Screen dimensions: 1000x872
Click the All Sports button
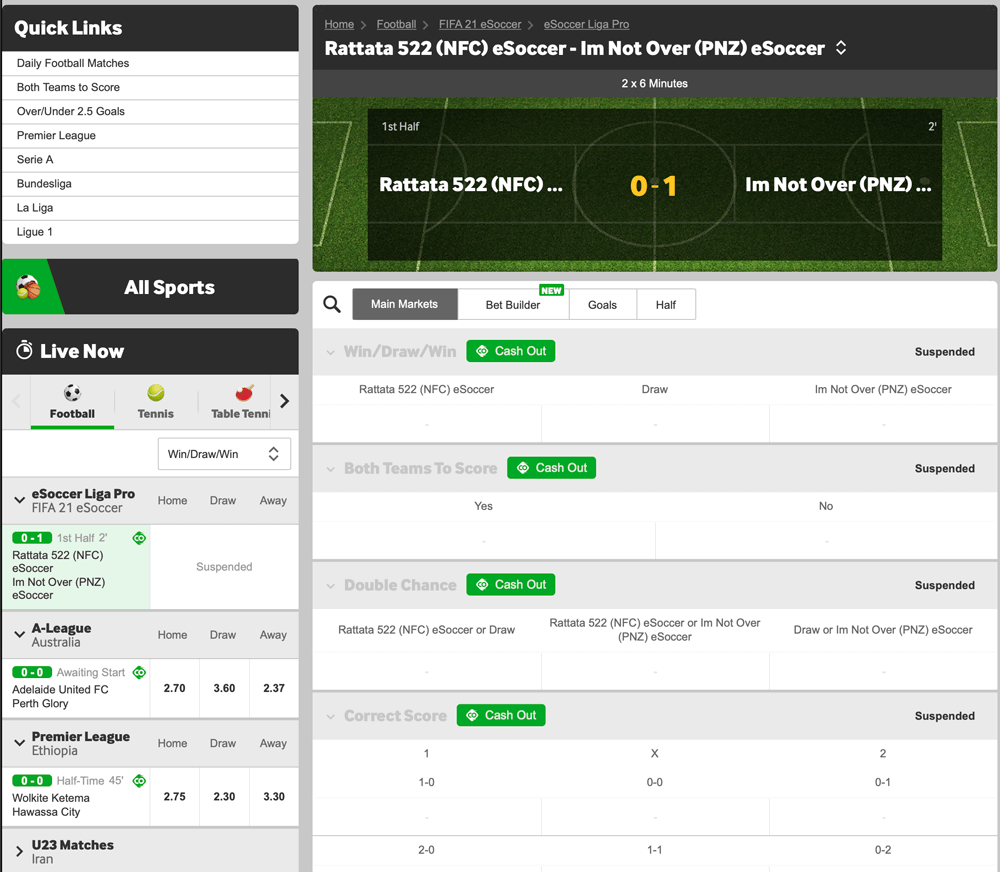[x=169, y=287]
